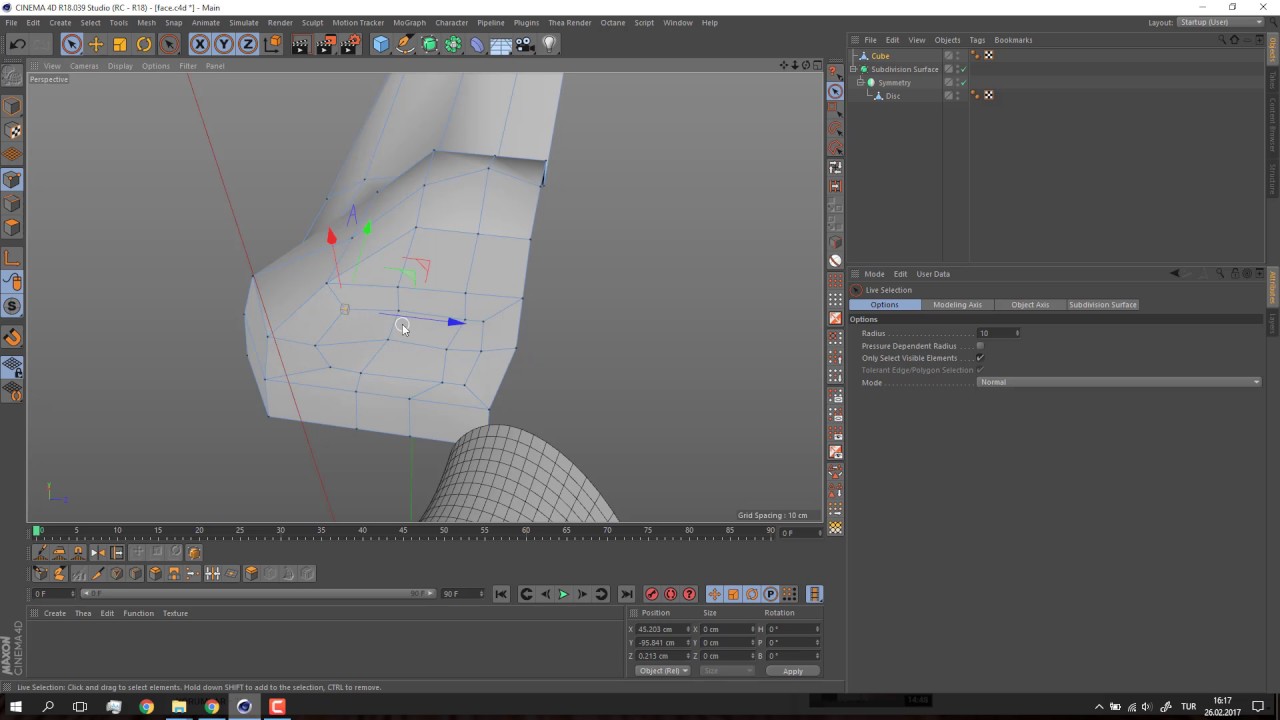Switch to the Options tab
Screen dimensions: 1280x720
coord(884,305)
